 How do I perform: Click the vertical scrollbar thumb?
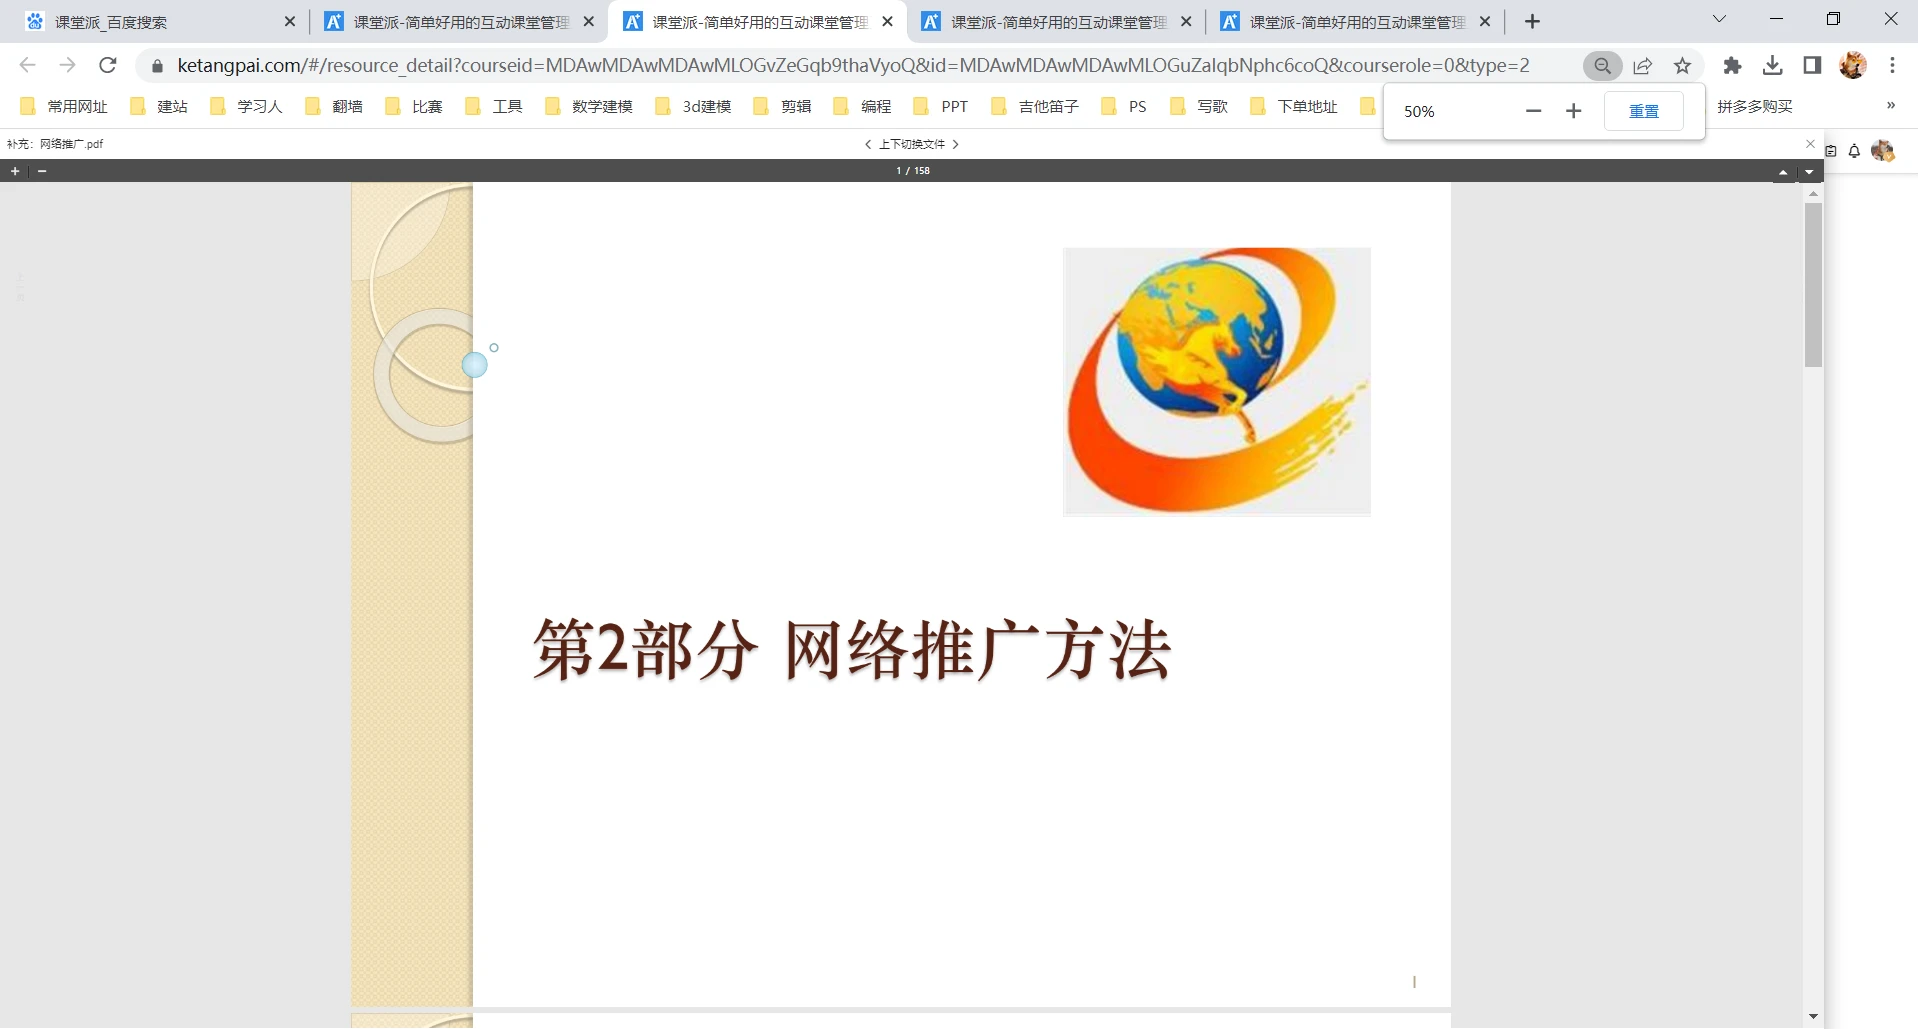click(x=1813, y=284)
